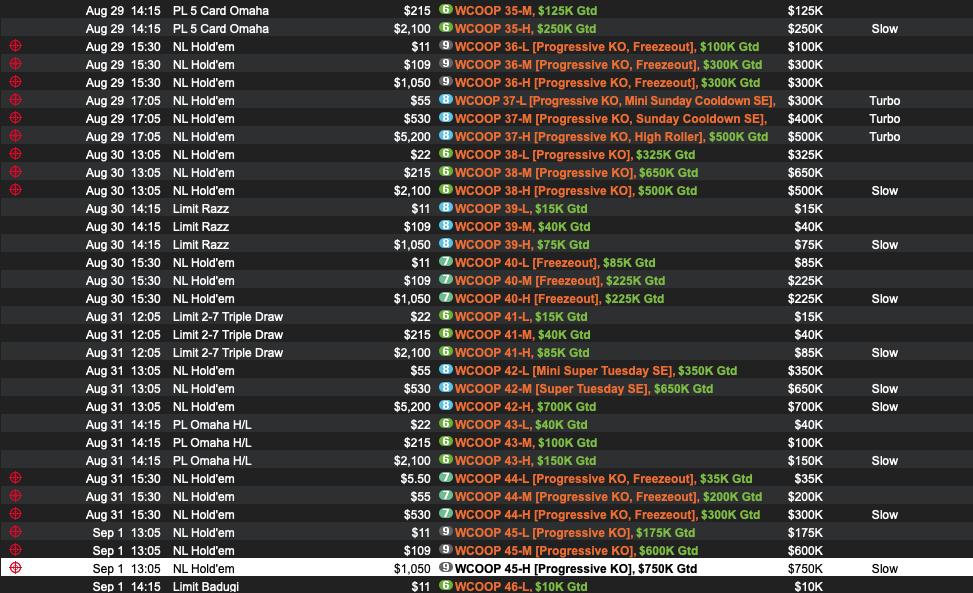Click the 8-max badge on WCOOP 39-L
This screenshot has width=973, height=593.
point(446,207)
